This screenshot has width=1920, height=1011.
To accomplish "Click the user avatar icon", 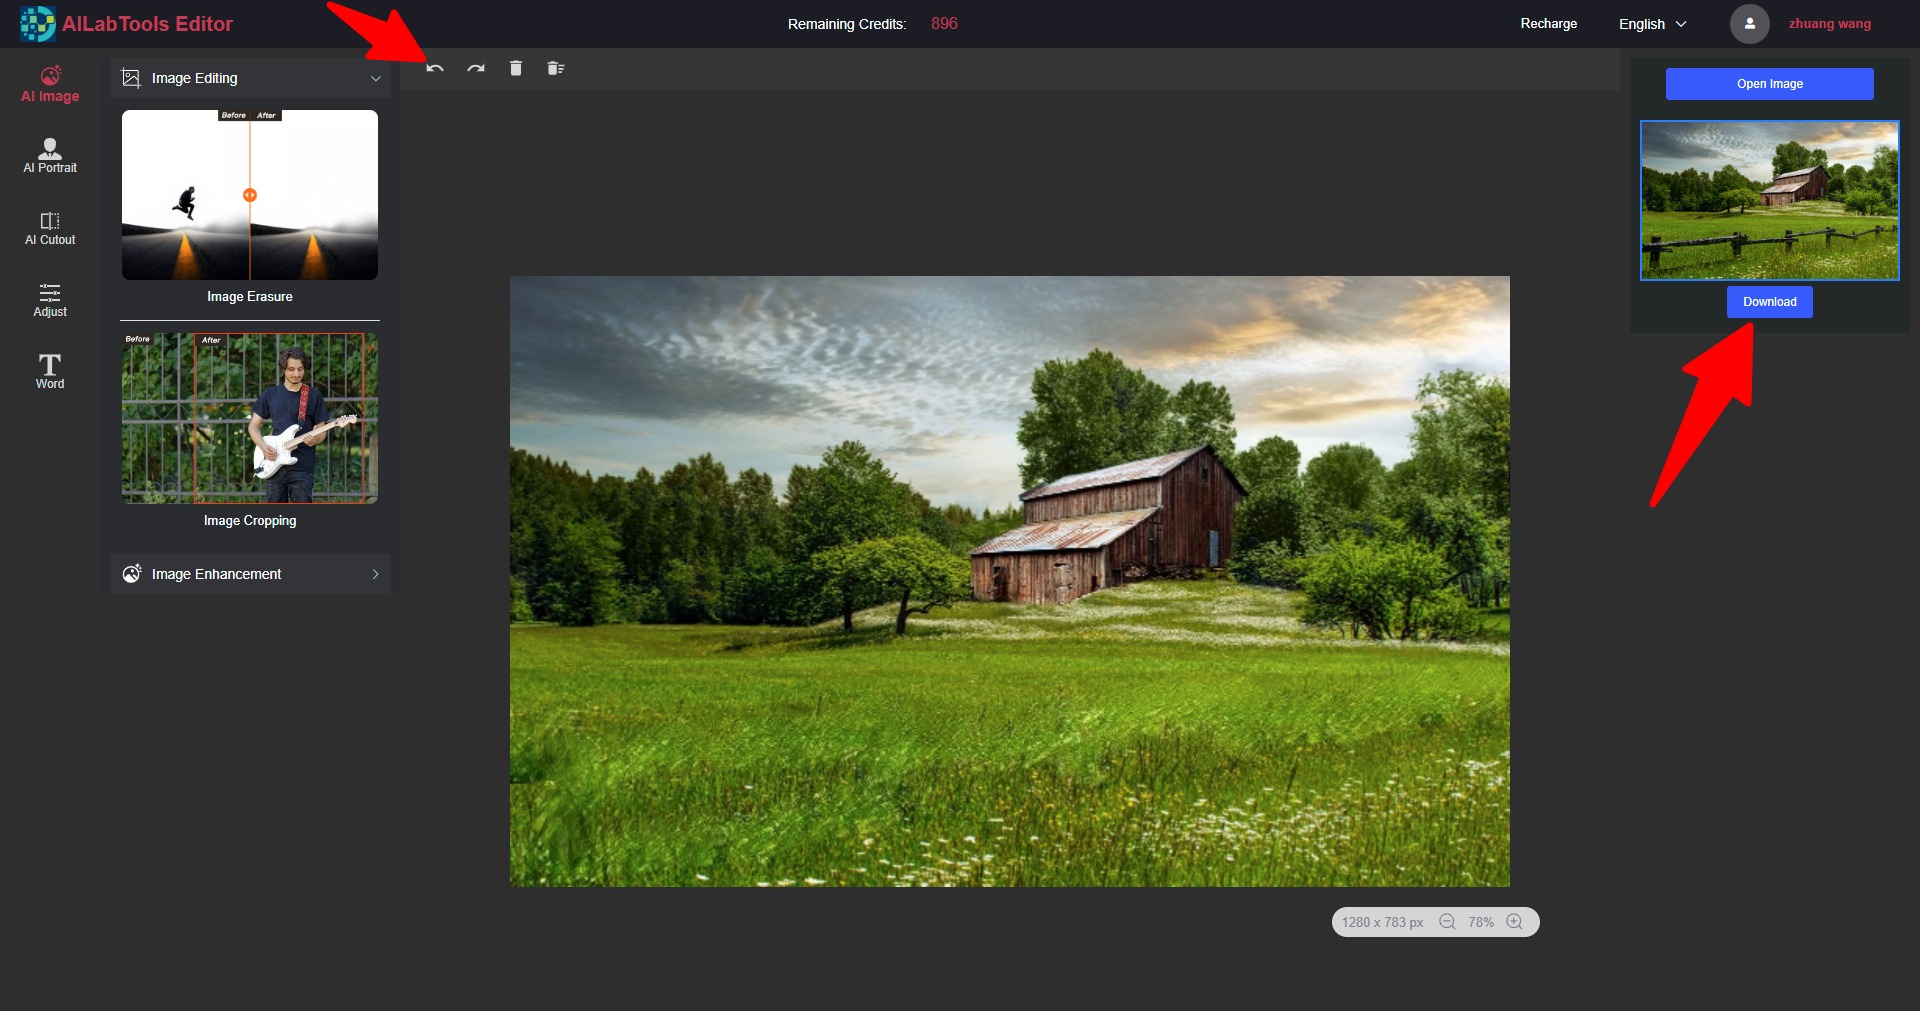I will click(x=1750, y=24).
